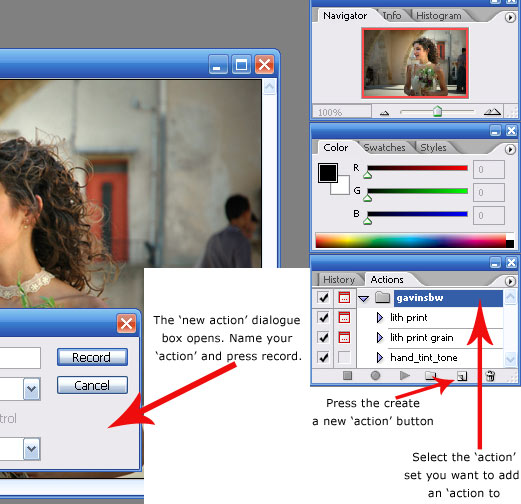
Task: Close the new action dialog
Action: [126, 323]
